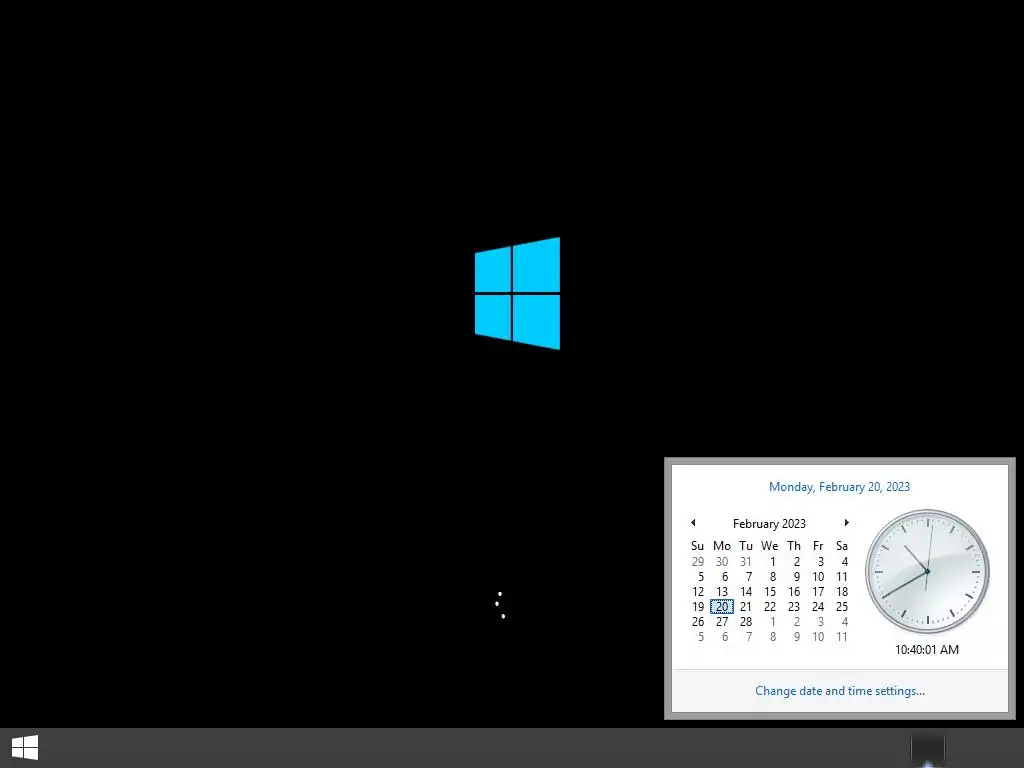This screenshot has height=768, width=1024.
Task: Go to previous month in calendar
Action: pos(693,522)
